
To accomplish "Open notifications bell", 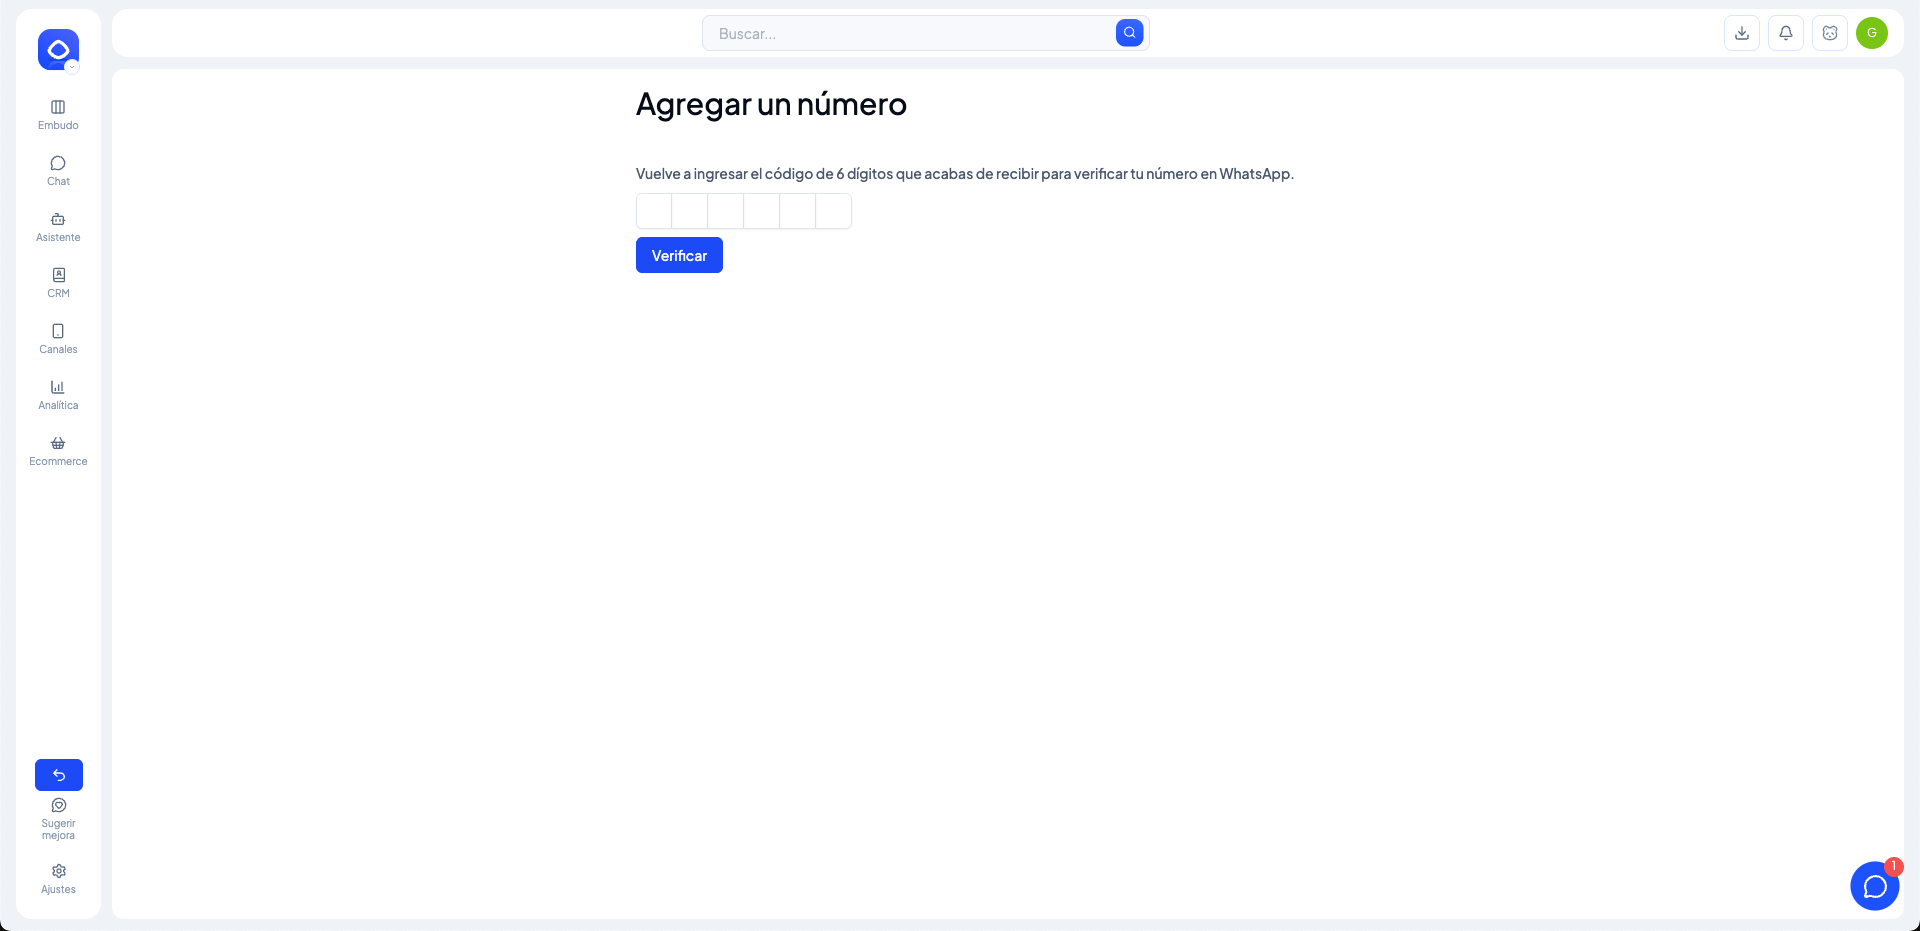I will (1785, 33).
